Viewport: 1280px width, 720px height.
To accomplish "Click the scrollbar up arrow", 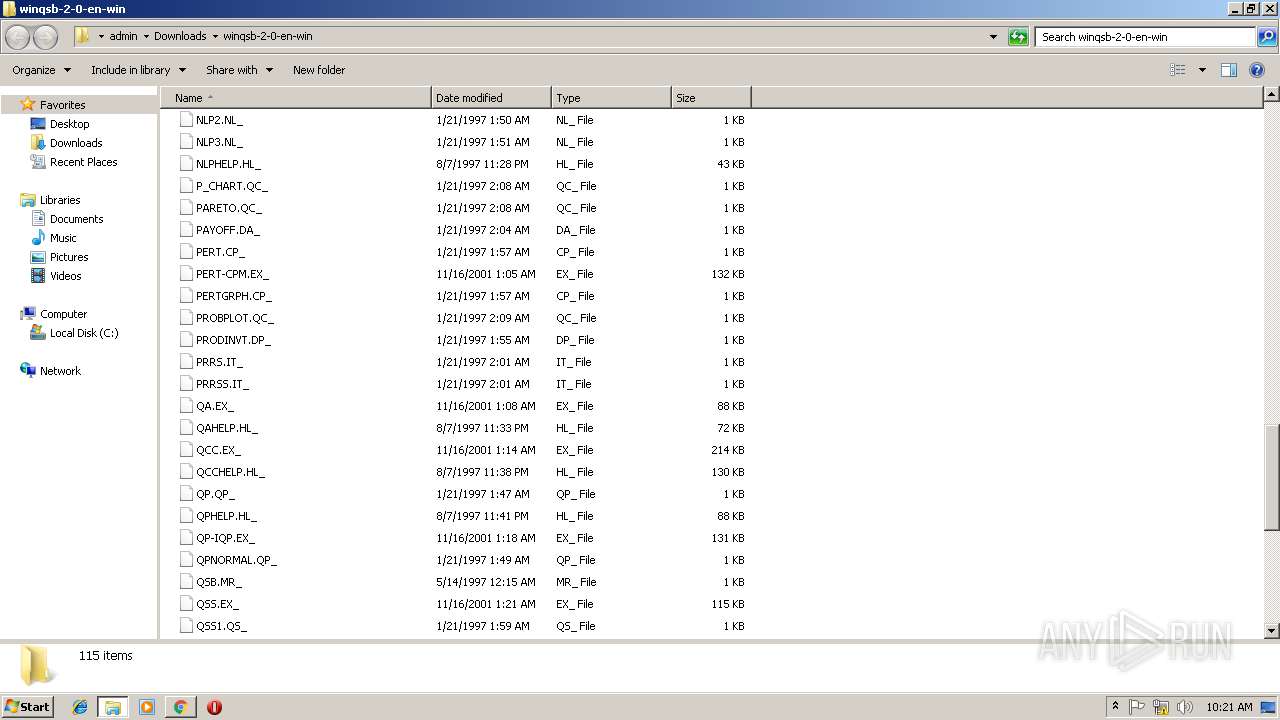I will click(x=1272, y=95).
